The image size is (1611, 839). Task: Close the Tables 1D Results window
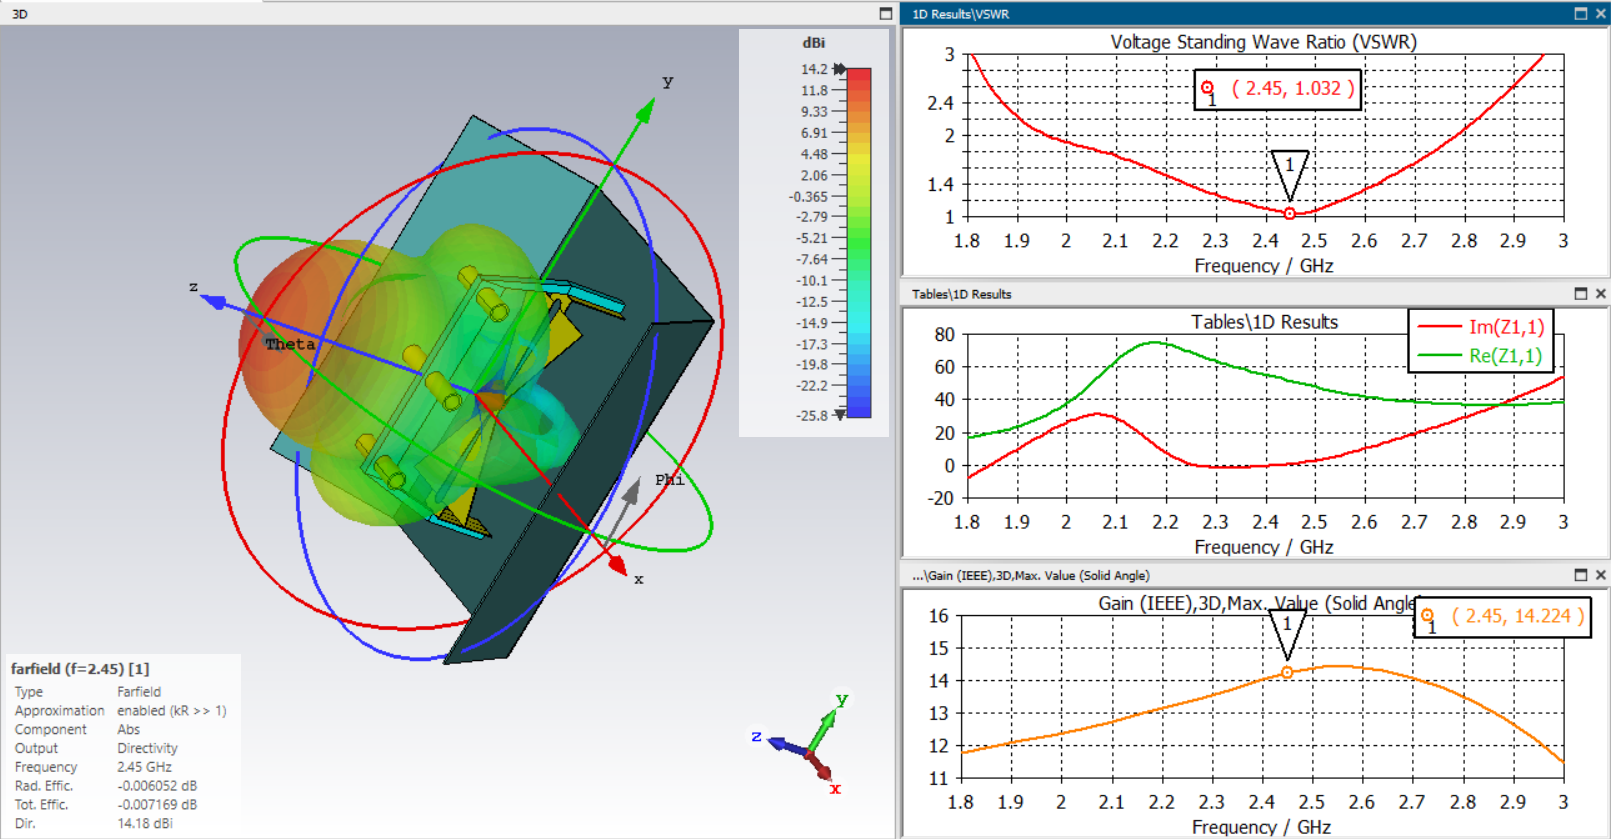point(1600,294)
